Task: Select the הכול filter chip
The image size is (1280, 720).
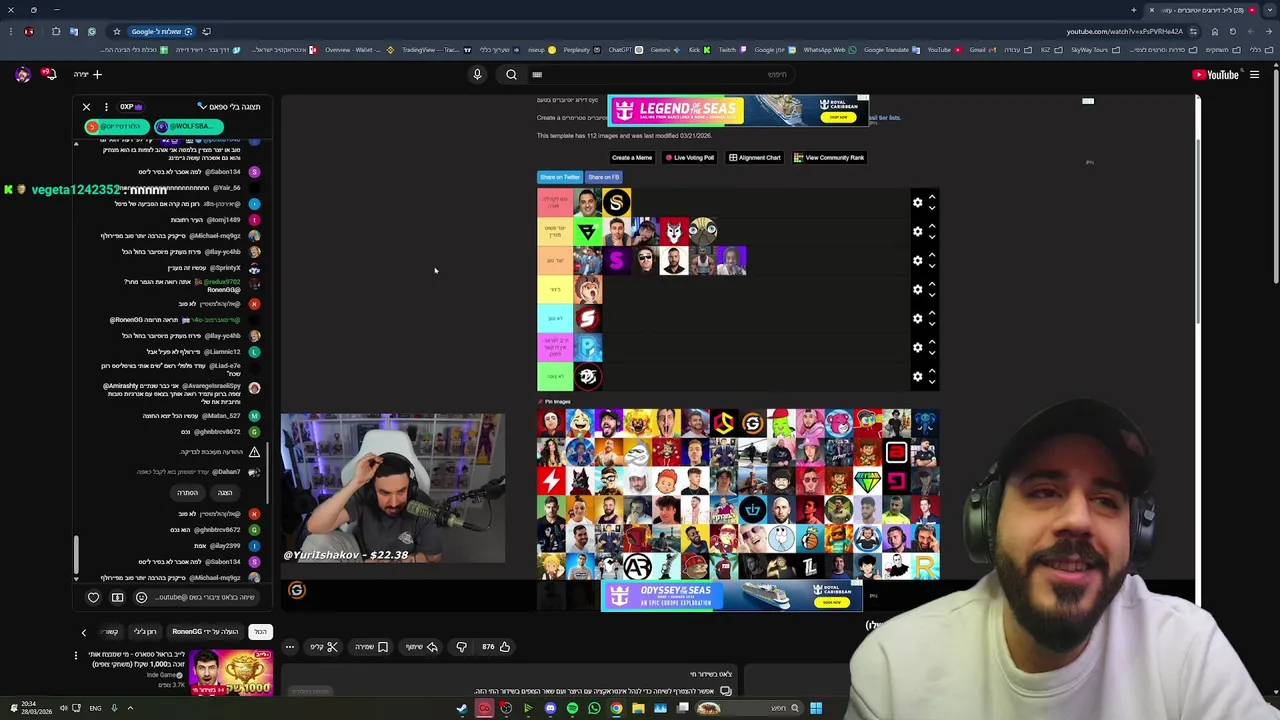Action: click(x=260, y=632)
